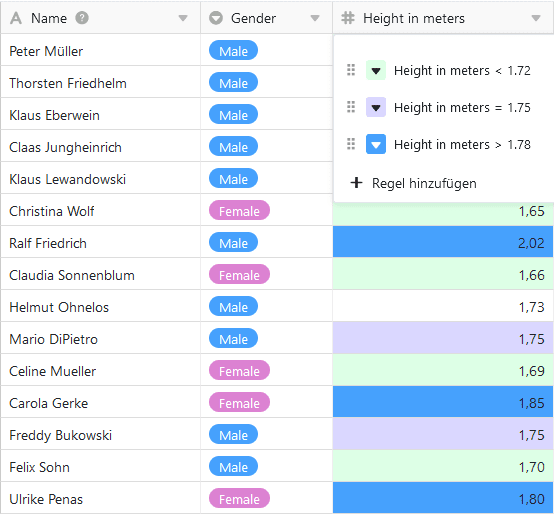Select the Carola Gerke name cell
Screen dimensions: 554x514
101,402
